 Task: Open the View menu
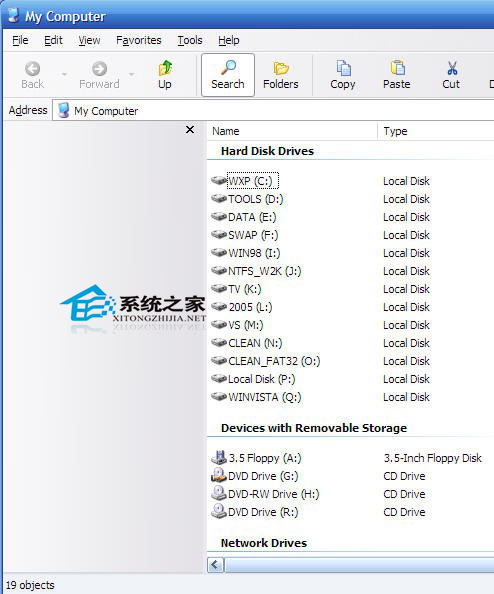89,40
